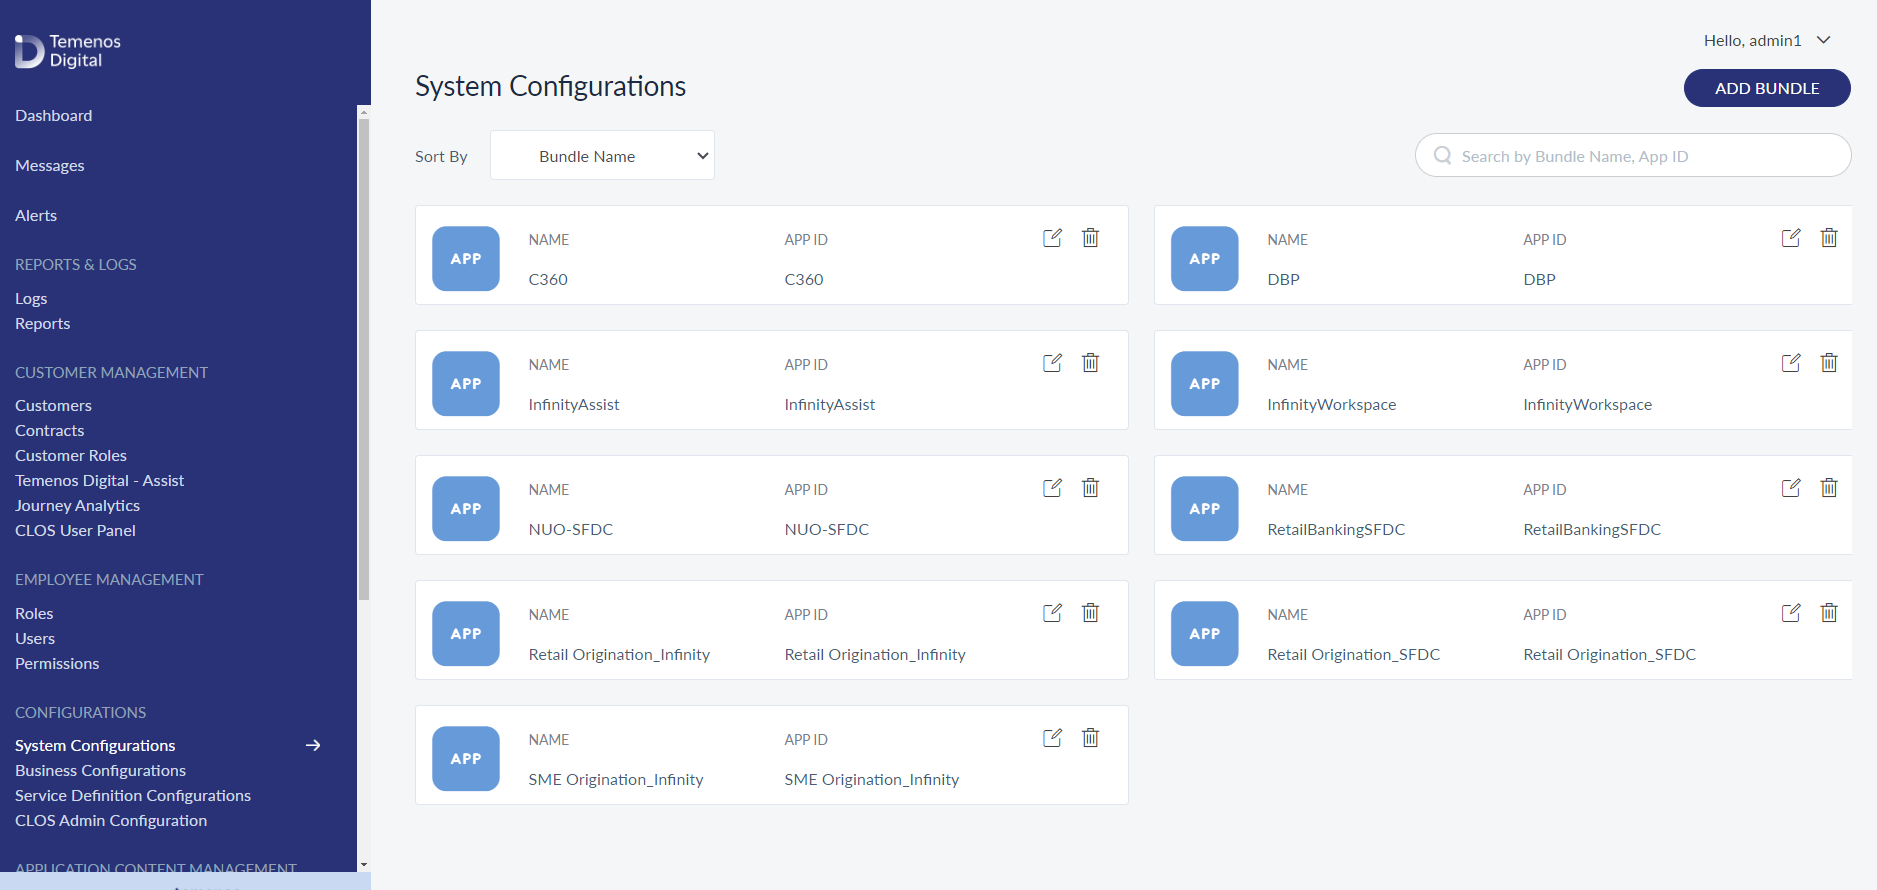The width and height of the screenshot is (1877, 890).
Task: Delete the NUO-SFDC bundle
Action: tap(1090, 488)
